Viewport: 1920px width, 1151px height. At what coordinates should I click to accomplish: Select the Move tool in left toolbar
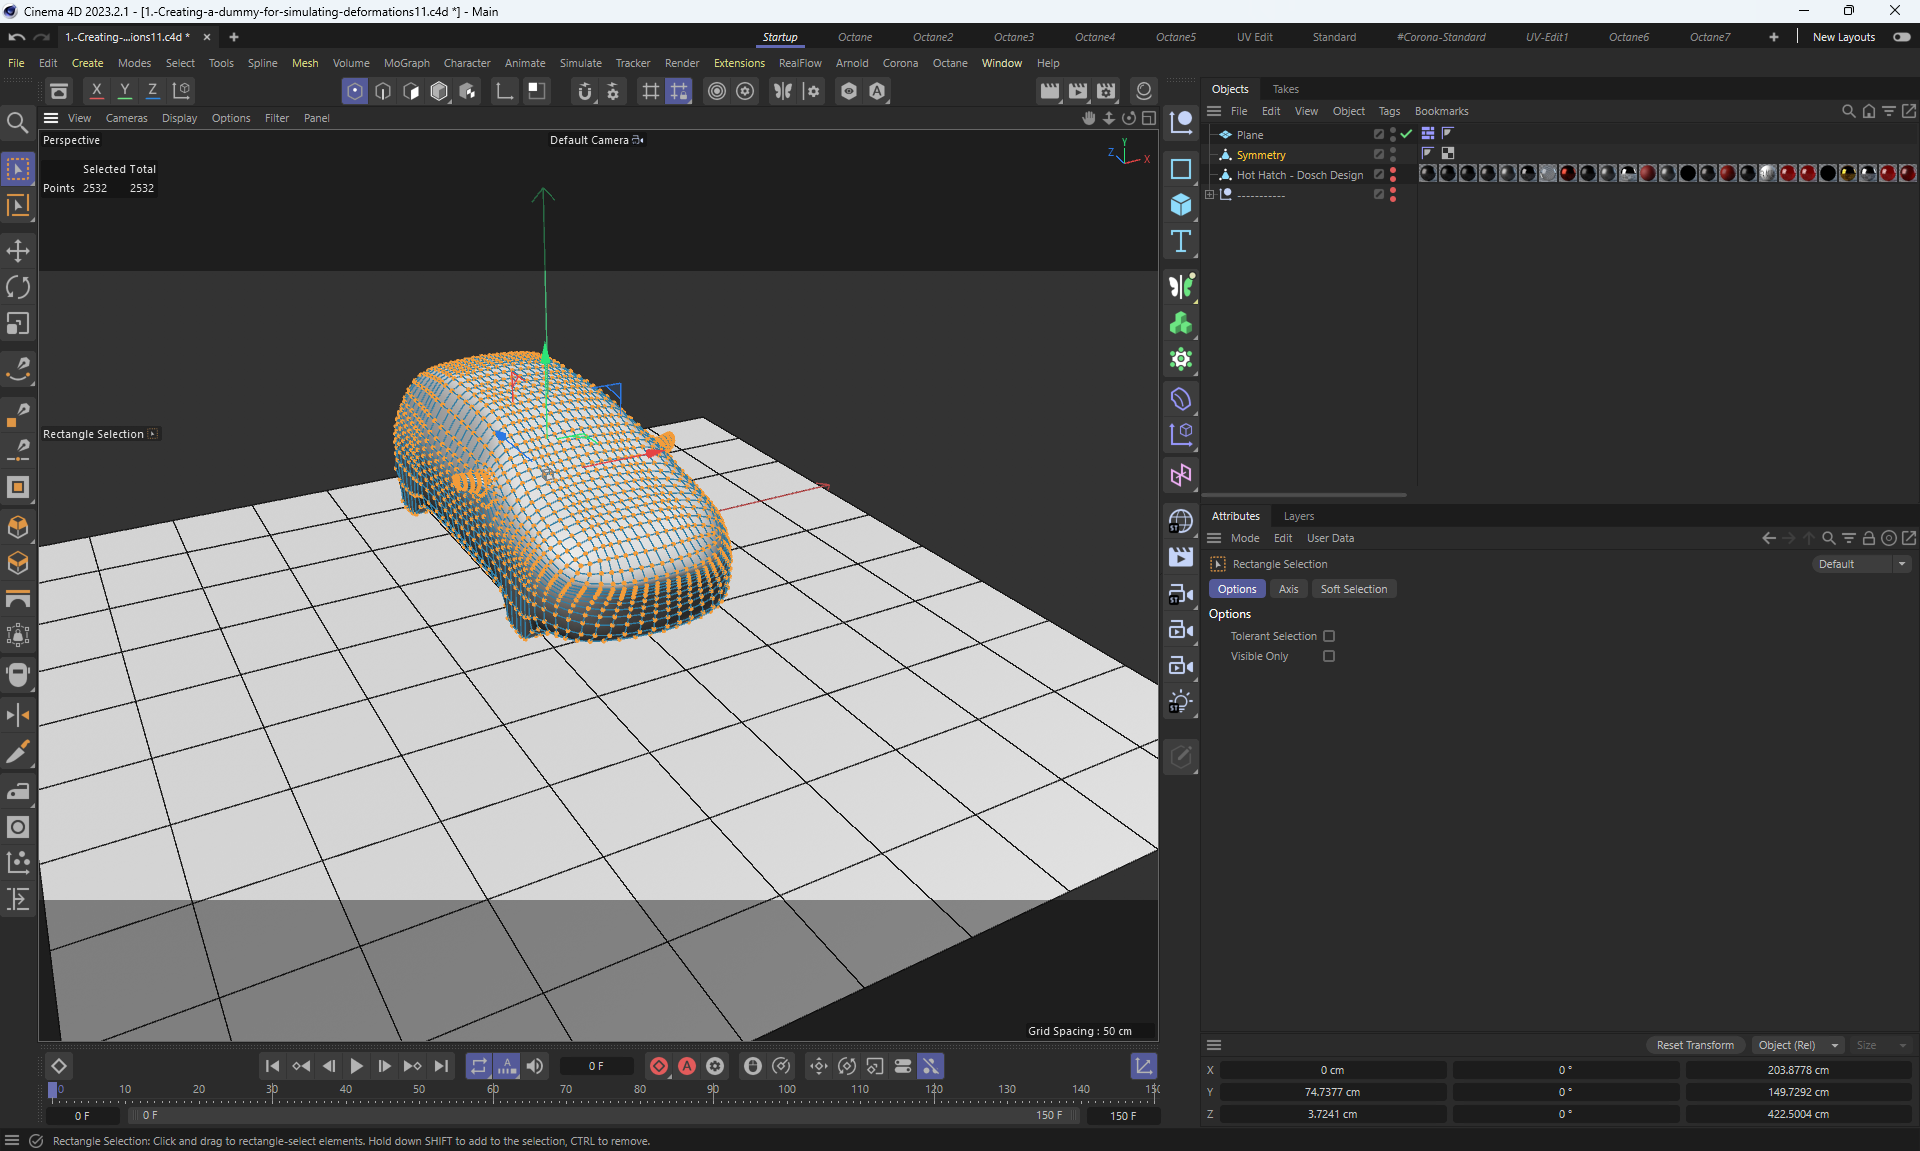[x=18, y=251]
